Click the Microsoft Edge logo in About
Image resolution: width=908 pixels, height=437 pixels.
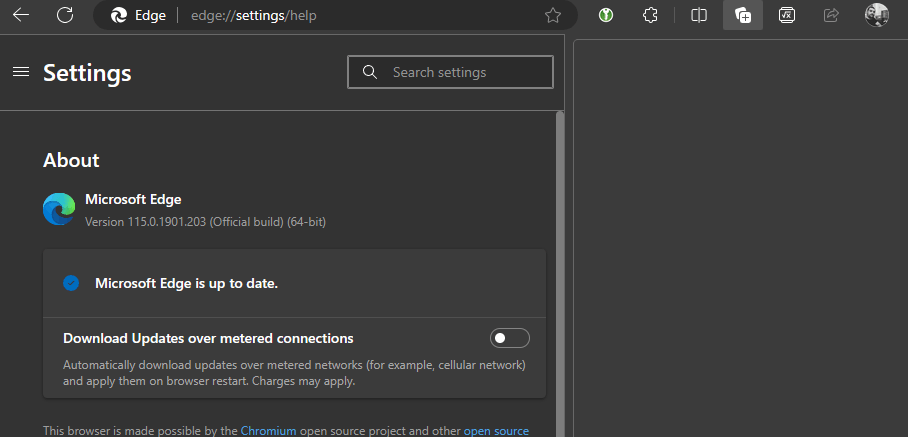59,209
